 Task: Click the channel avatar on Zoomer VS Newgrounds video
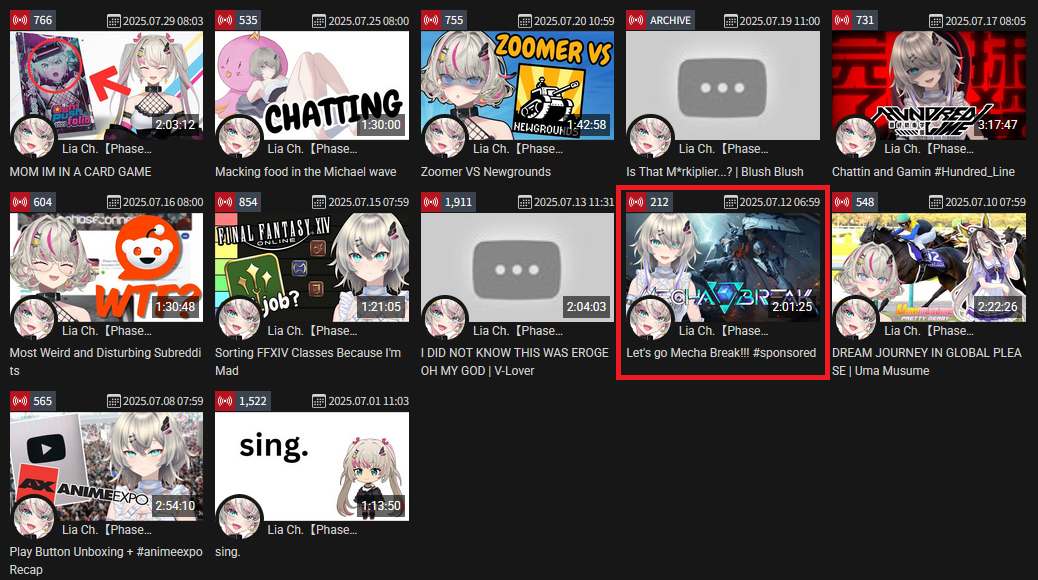point(445,138)
